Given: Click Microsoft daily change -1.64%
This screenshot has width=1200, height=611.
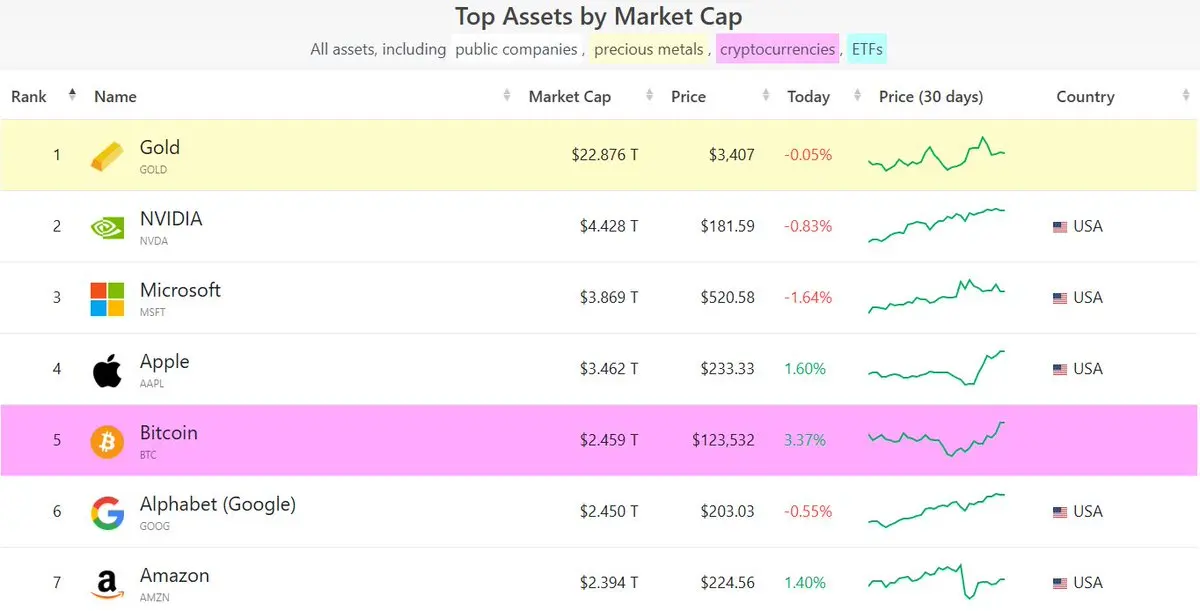Looking at the screenshot, I should (x=808, y=298).
